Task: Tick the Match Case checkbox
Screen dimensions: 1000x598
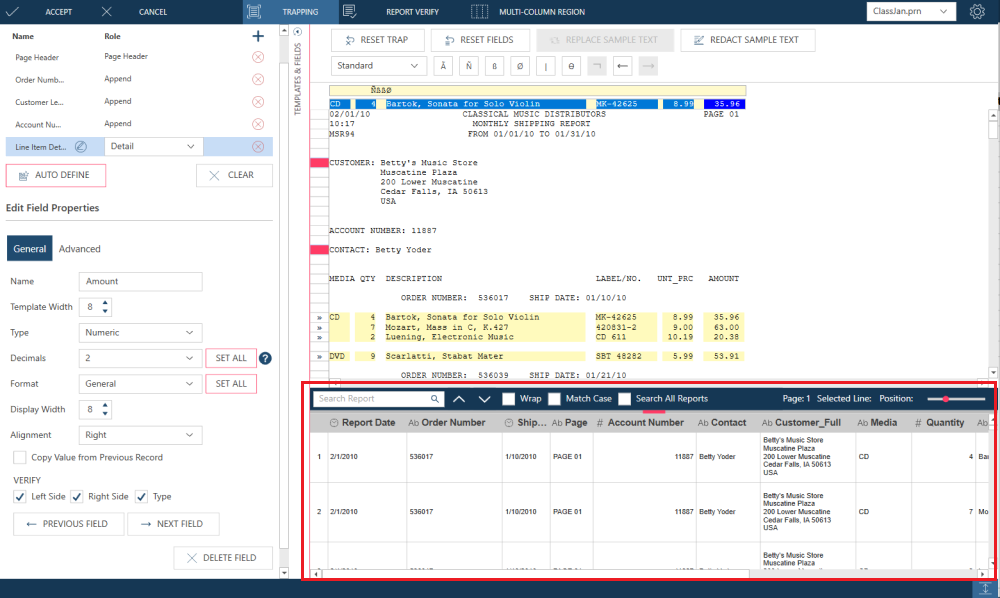Action: point(555,399)
